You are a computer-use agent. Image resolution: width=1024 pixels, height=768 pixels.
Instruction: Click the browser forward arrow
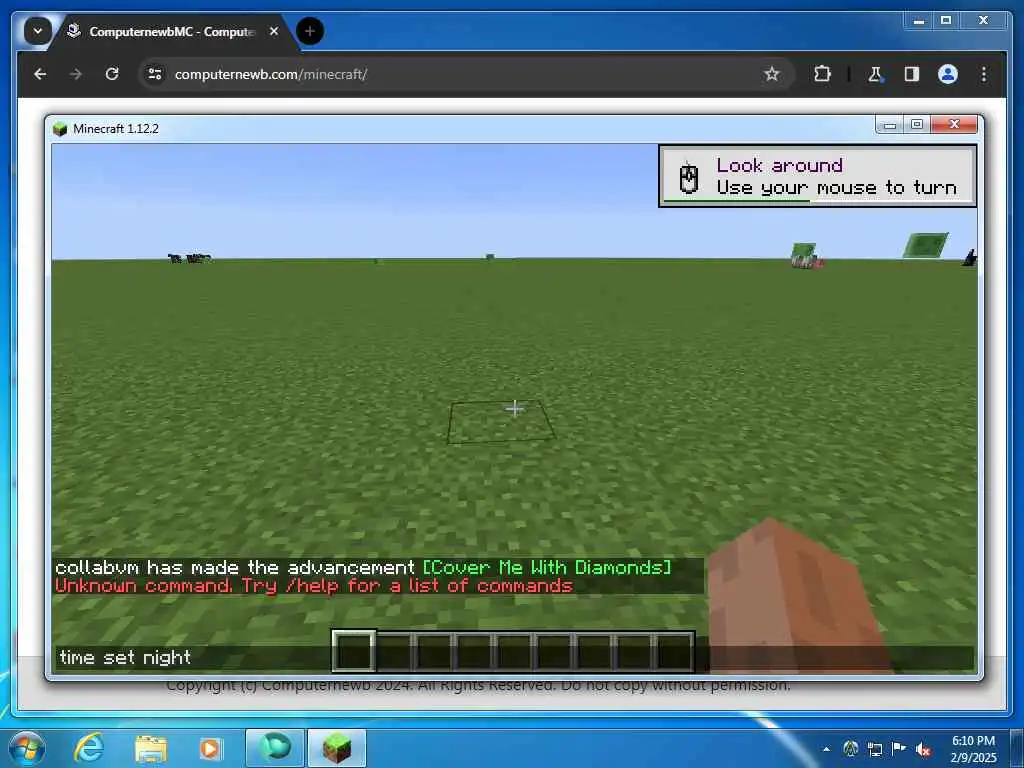coord(76,74)
